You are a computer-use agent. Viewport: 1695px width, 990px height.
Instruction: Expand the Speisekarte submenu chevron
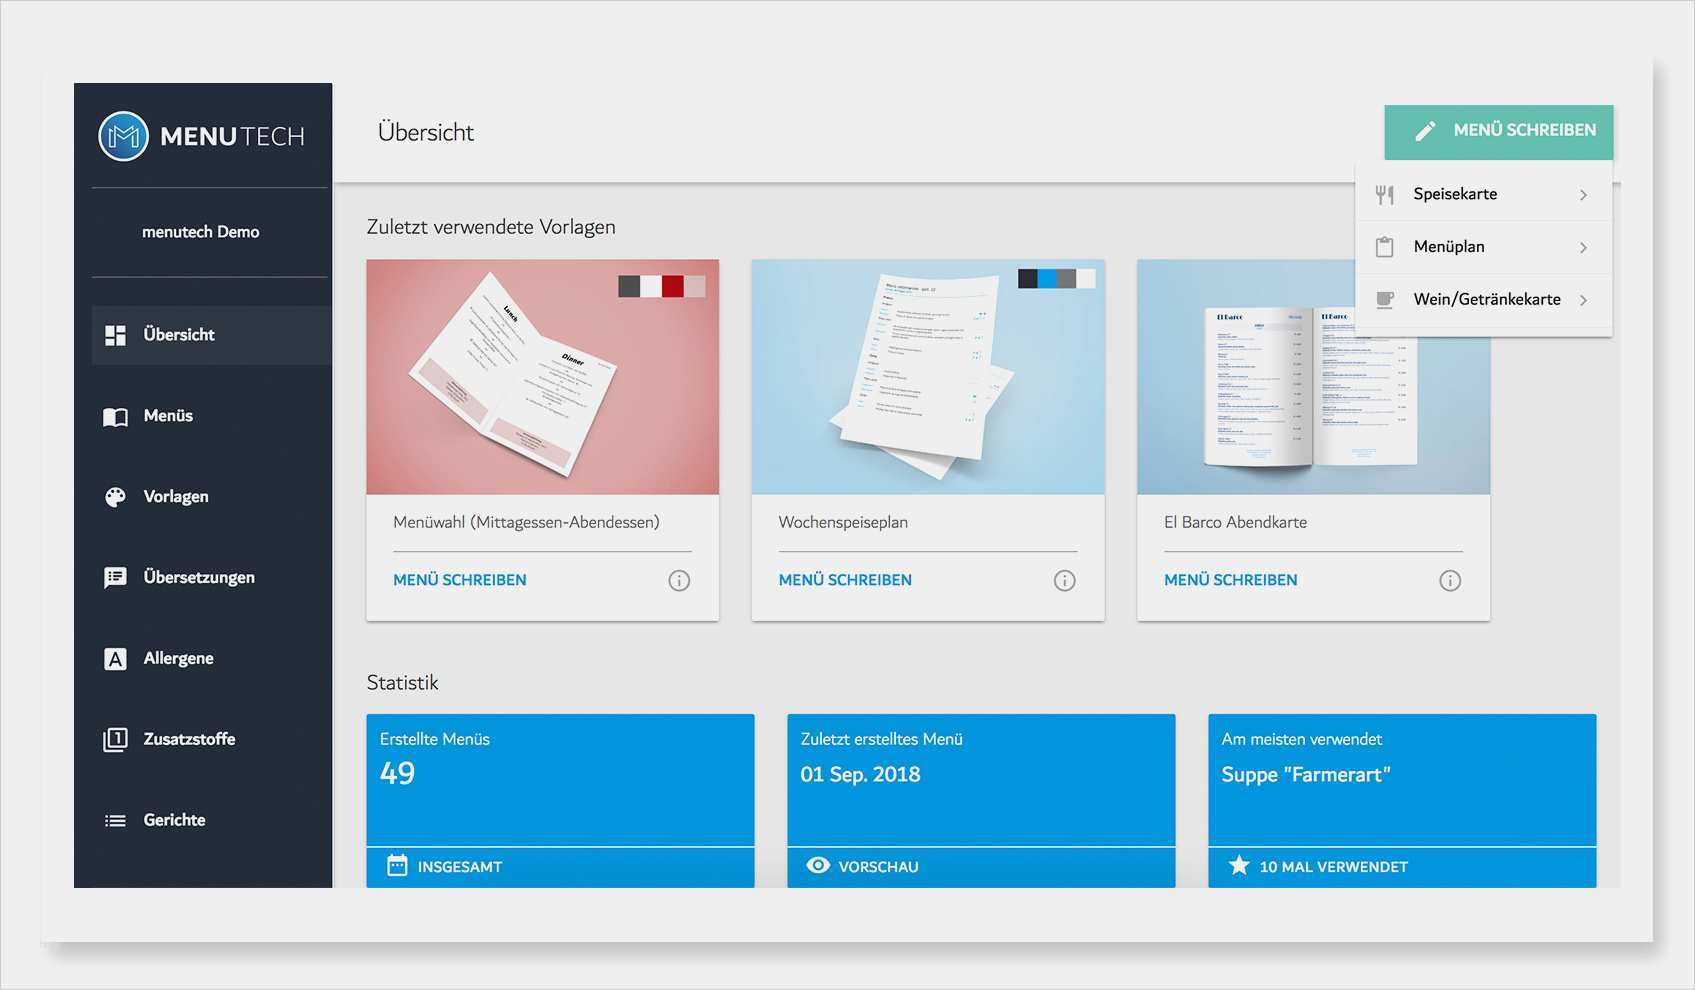pos(1583,195)
